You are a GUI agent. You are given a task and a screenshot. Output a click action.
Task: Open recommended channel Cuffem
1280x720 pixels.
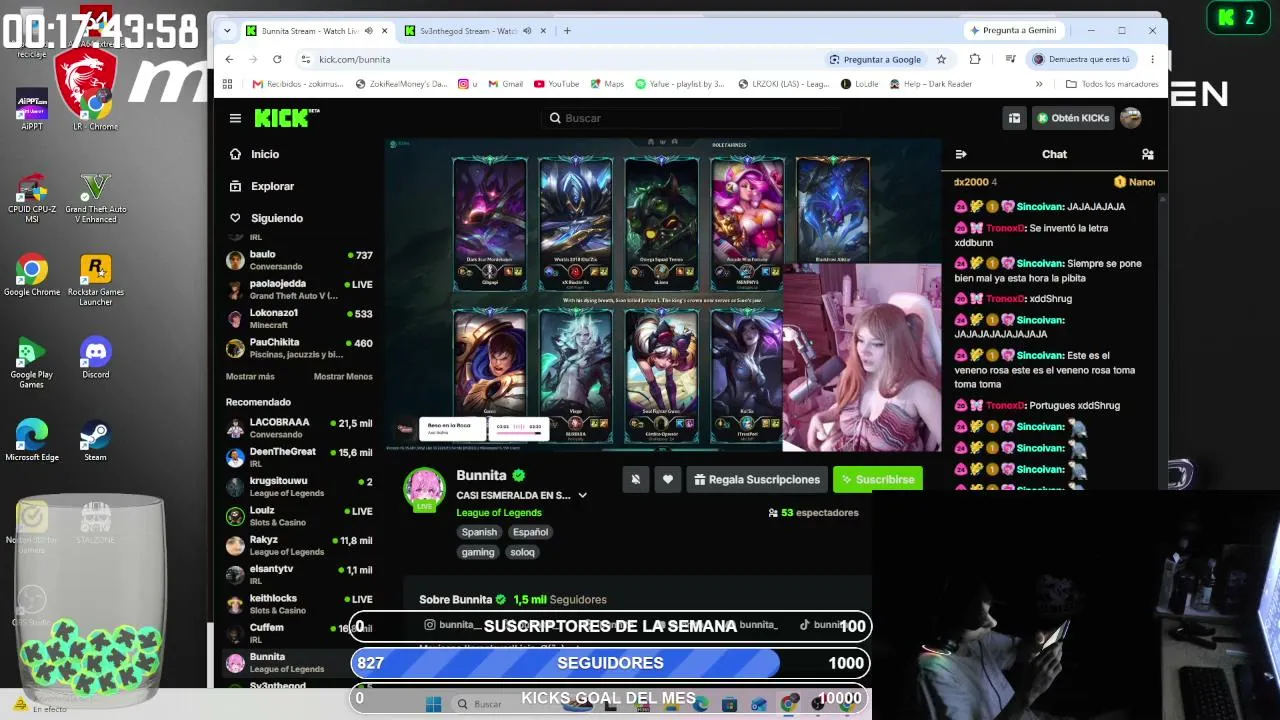[299, 633]
